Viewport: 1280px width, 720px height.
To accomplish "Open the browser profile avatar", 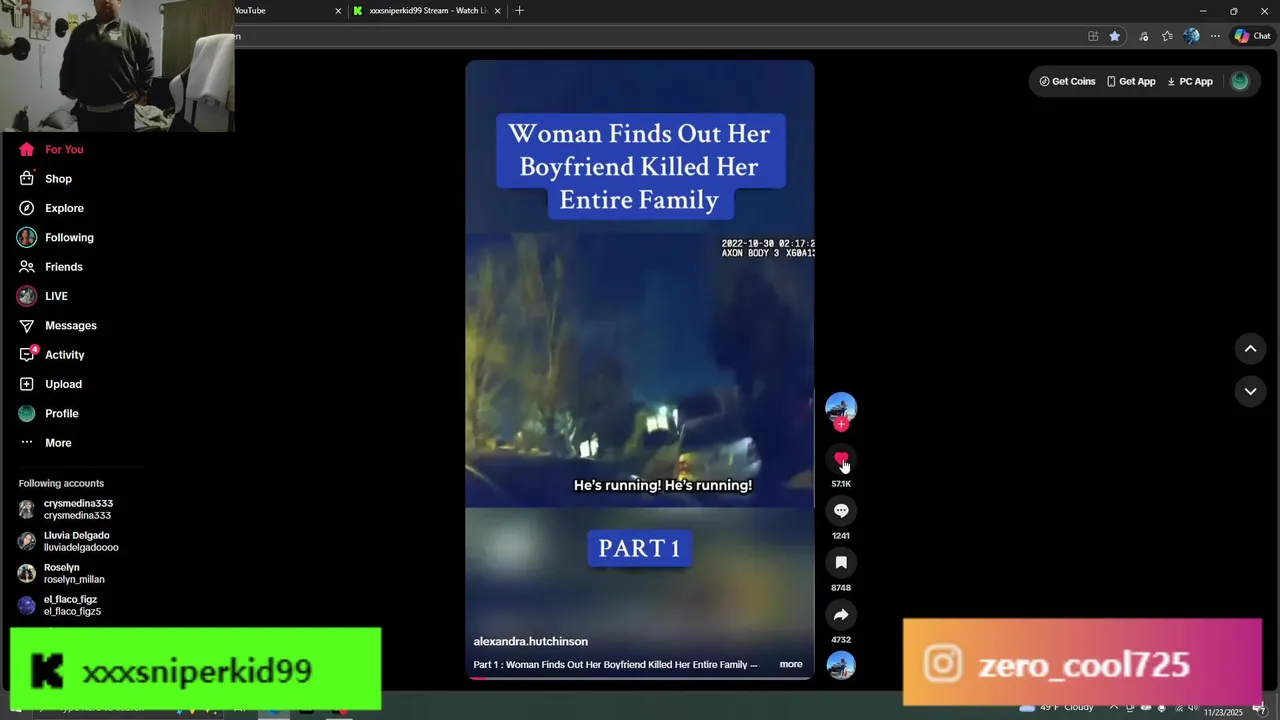I will coord(1191,36).
